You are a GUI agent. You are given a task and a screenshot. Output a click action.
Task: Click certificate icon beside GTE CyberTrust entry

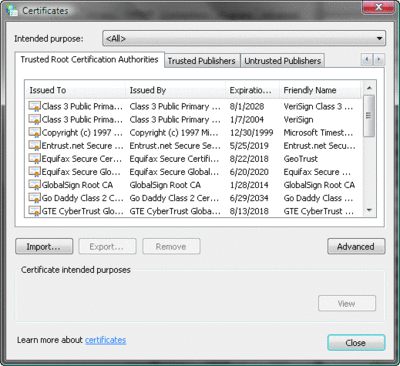pyautogui.click(x=34, y=211)
